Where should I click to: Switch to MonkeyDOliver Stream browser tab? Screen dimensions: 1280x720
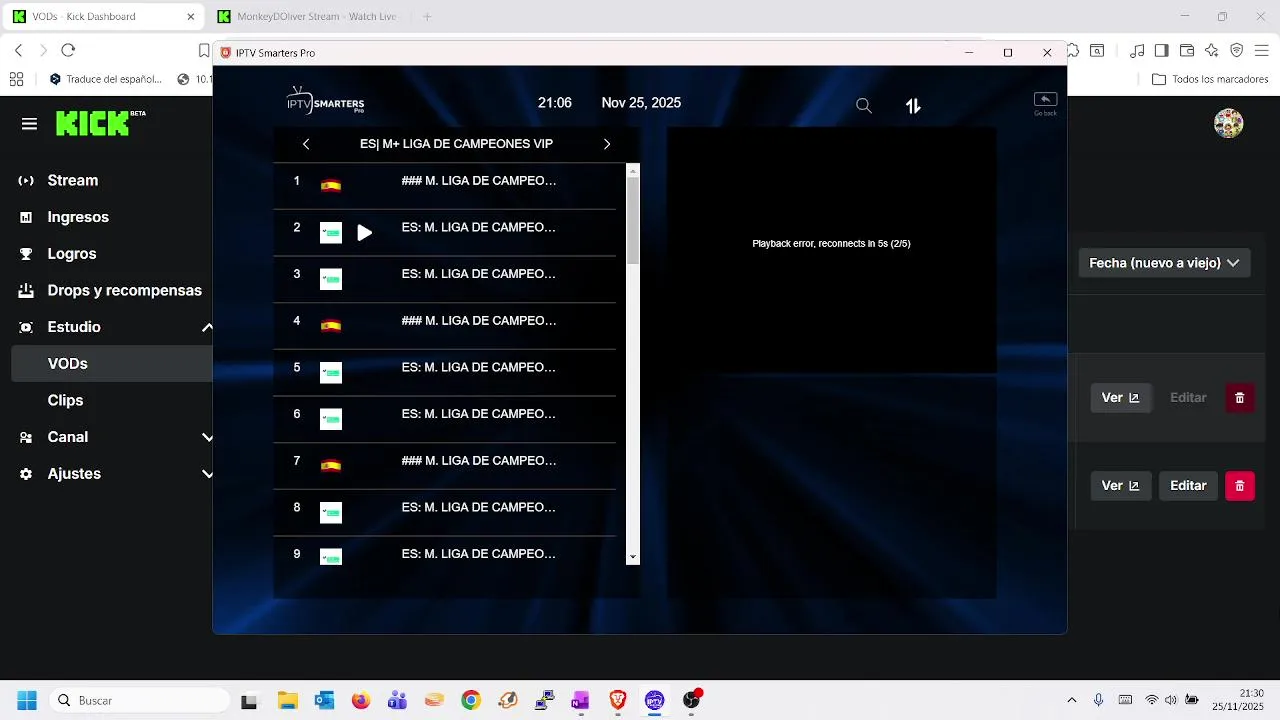click(x=308, y=16)
